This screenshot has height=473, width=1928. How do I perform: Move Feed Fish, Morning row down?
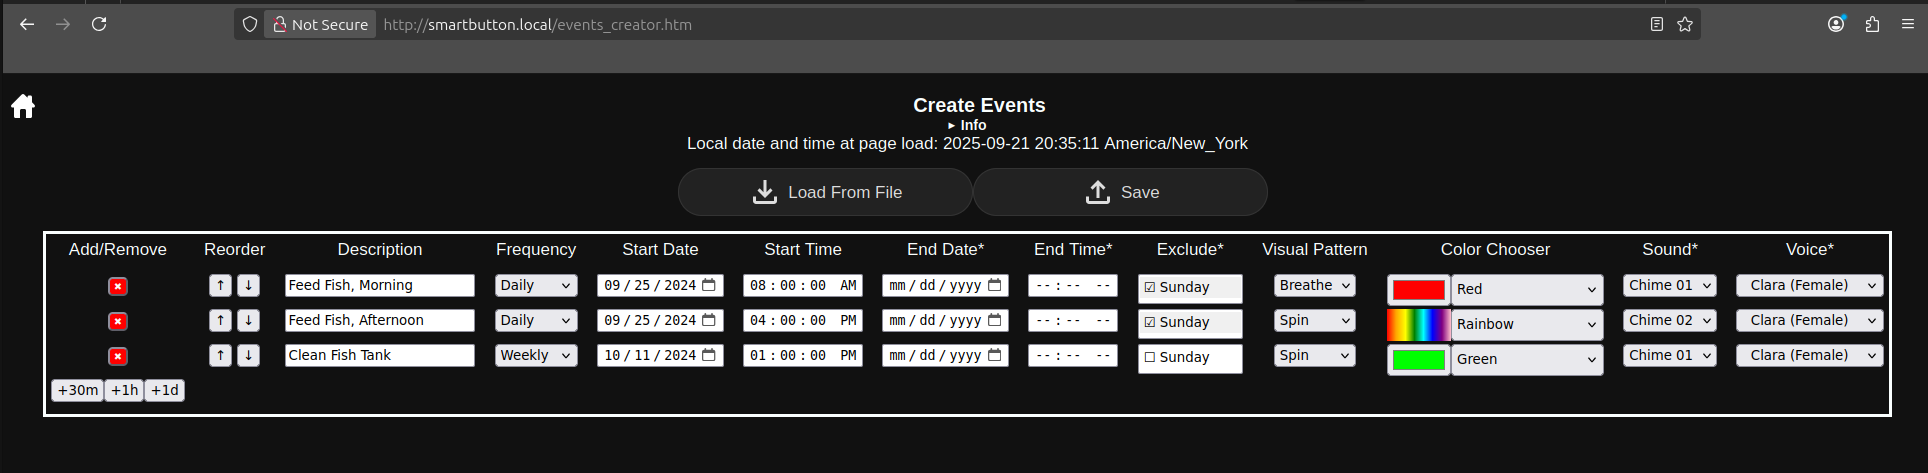coord(249,285)
